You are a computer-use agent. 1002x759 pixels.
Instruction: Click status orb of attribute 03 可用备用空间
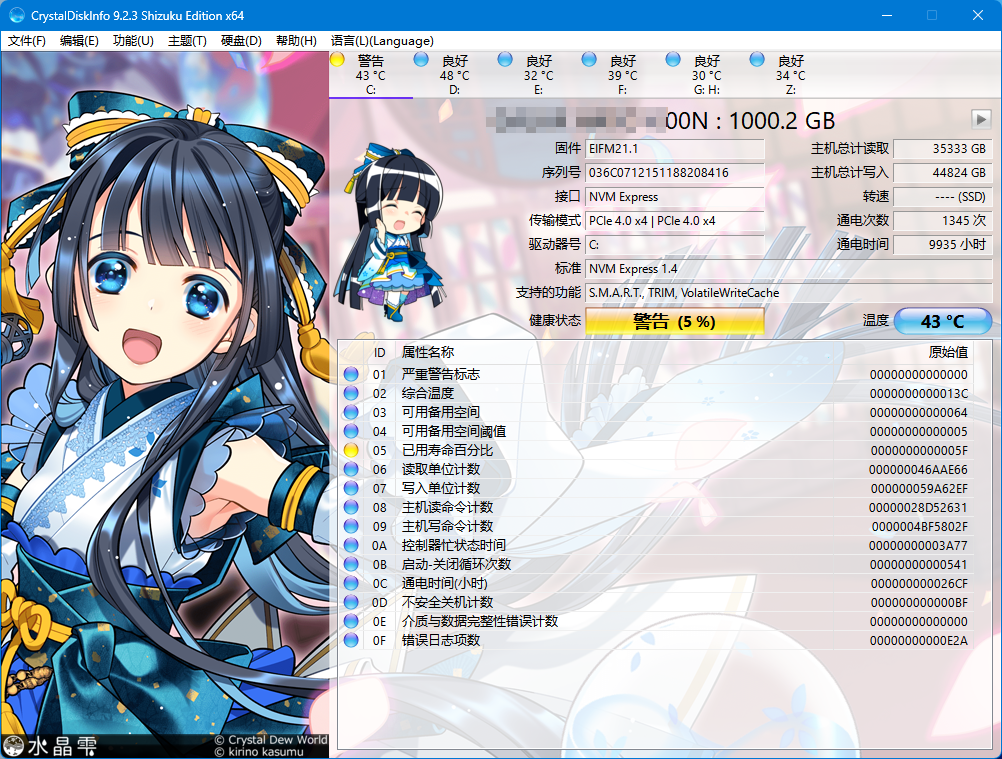tap(351, 412)
